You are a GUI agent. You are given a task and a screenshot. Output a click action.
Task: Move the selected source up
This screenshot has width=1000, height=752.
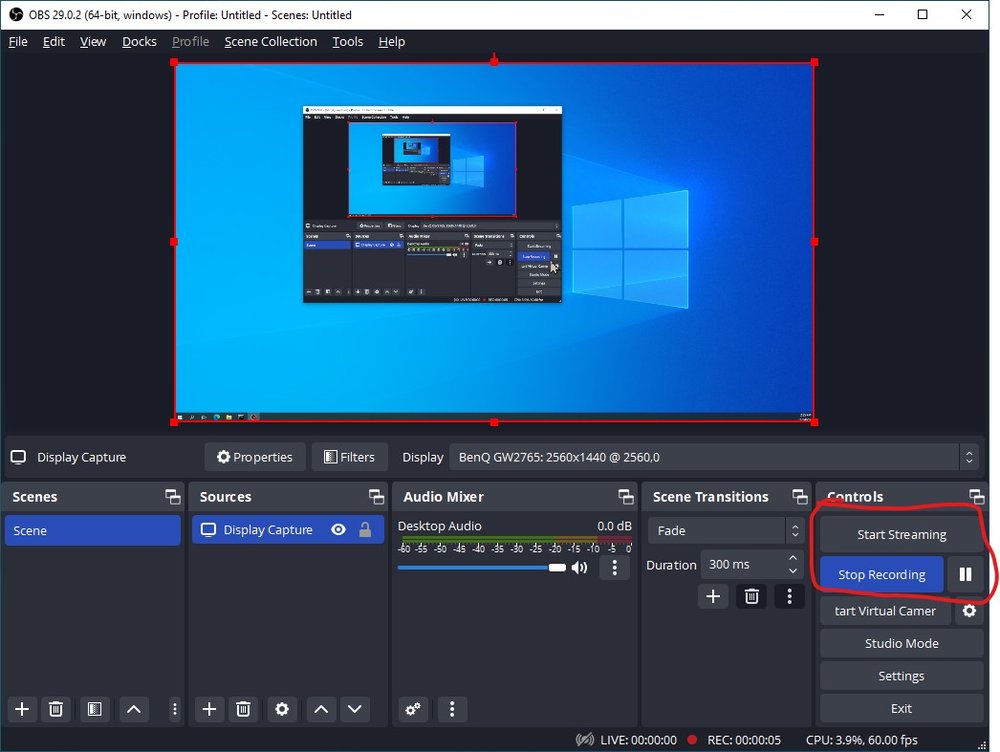point(321,709)
